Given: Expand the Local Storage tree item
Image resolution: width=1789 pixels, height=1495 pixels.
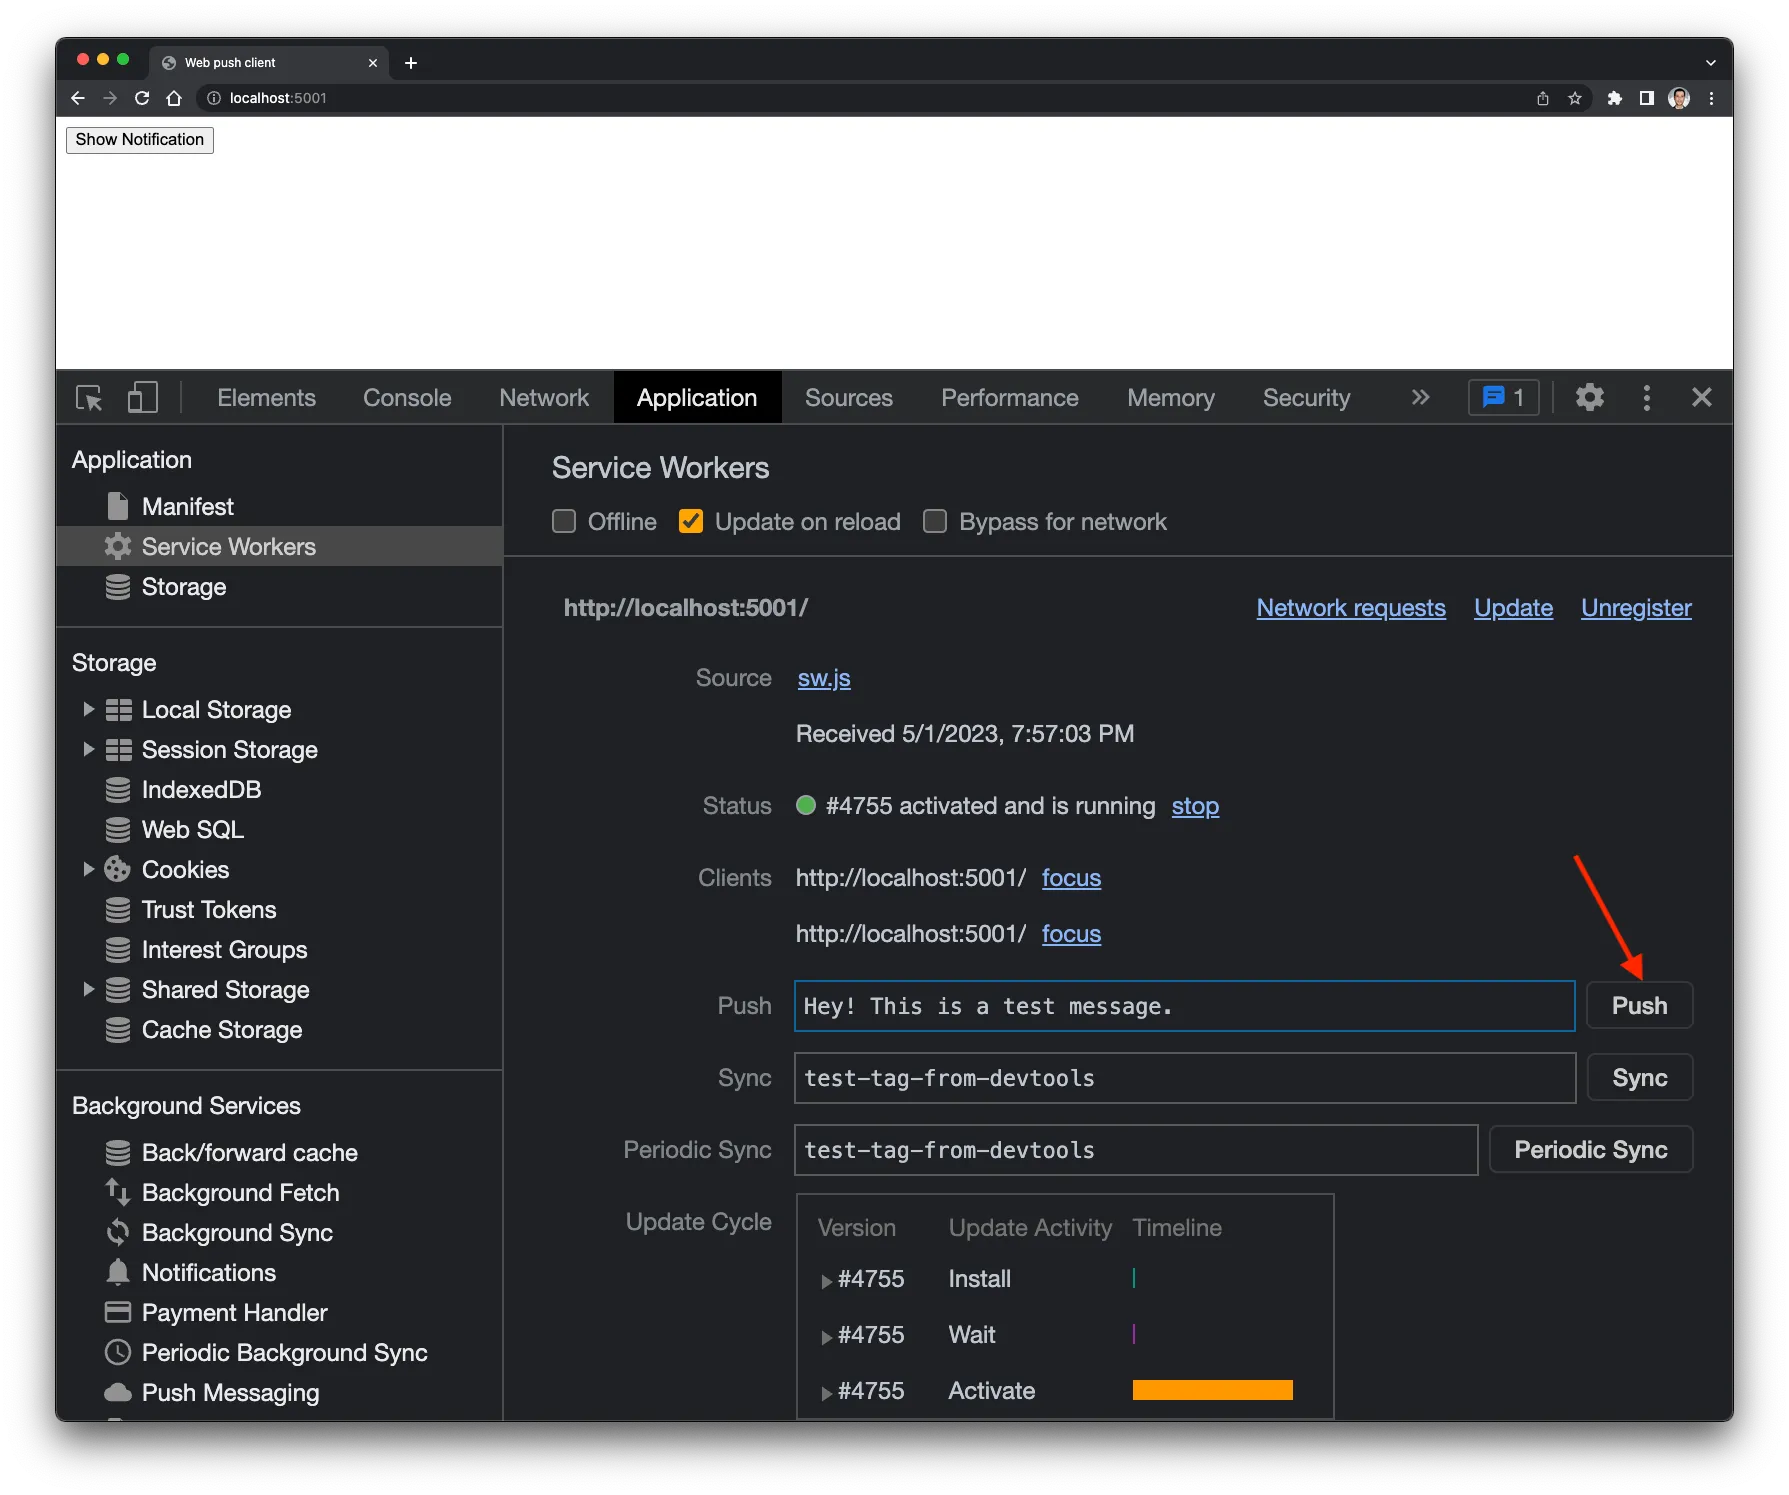Looking at the screenshot, I should pyautogui.click(x=88, y=710).
